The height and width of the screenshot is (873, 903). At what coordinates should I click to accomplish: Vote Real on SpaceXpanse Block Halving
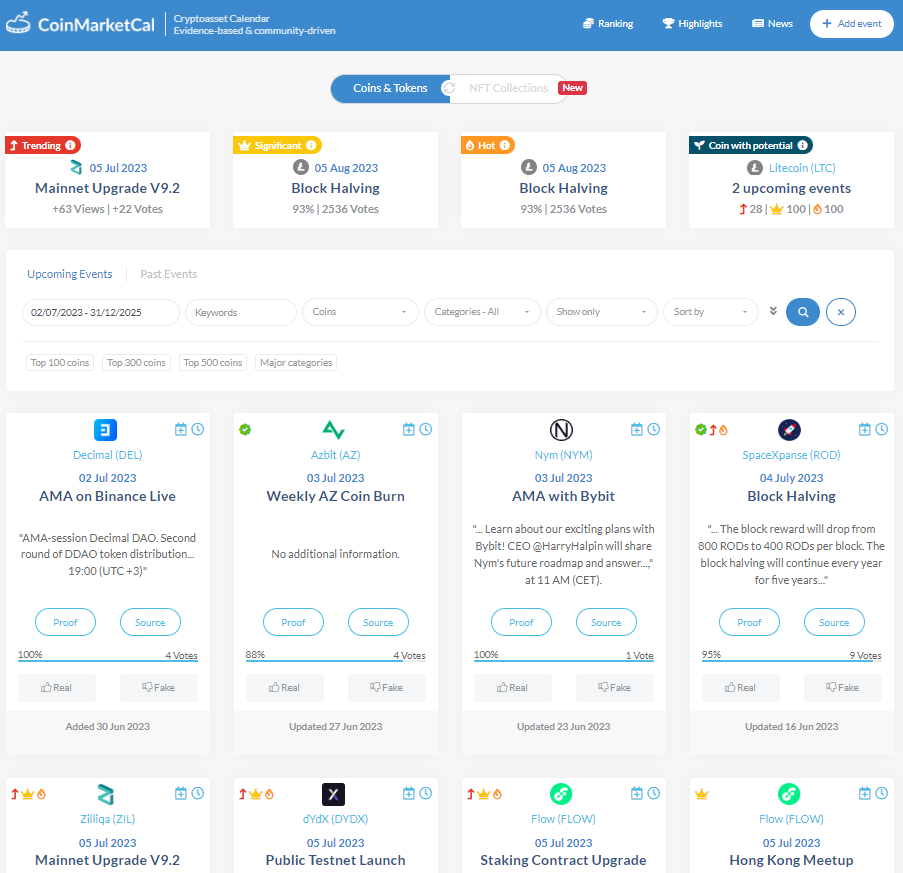[741, 688]
